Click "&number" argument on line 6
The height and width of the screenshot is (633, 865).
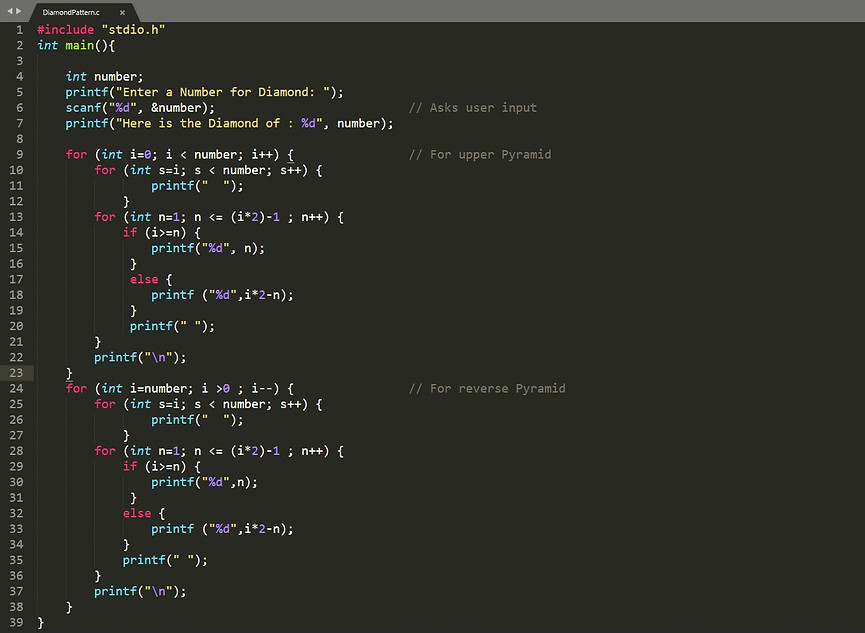(x=176, y=108)
